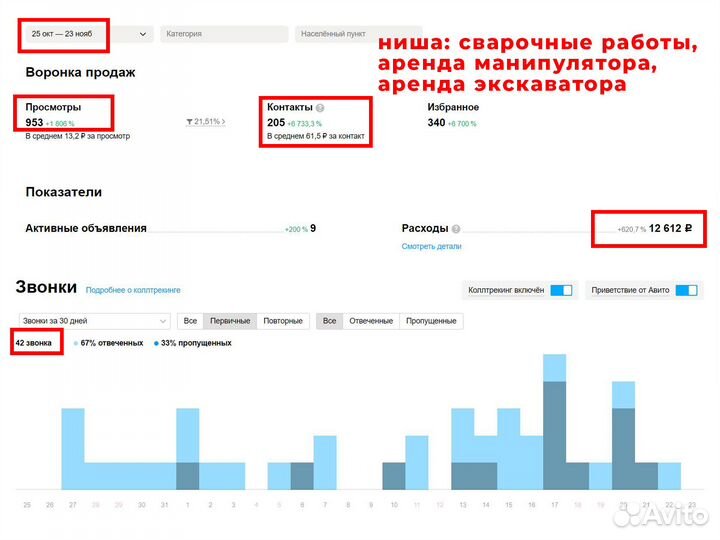Image resolution: width=720 pixels, height=540 pixels.
Task: Select the Пропущенные calls tab
Action: (x=431, y=321)
